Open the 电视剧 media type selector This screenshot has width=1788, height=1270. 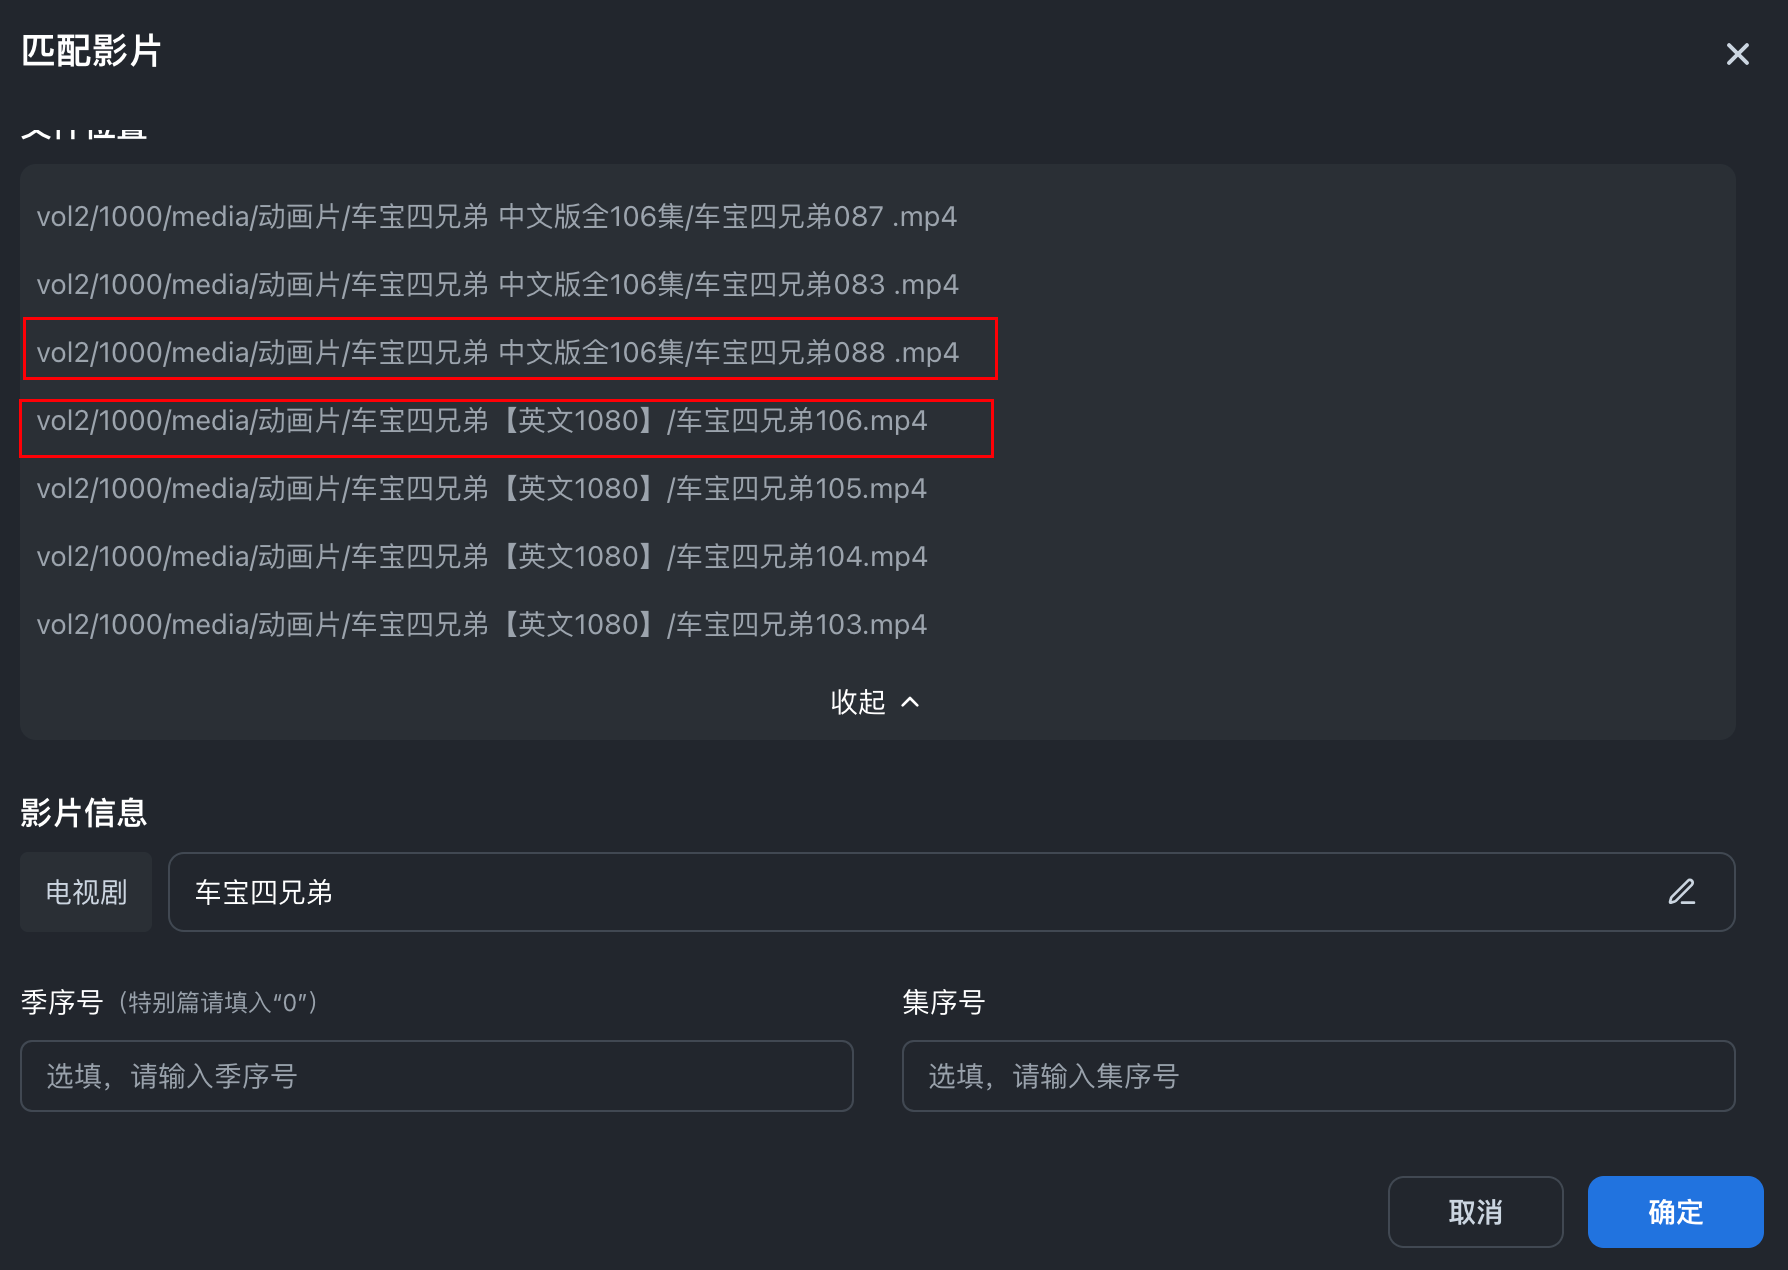click(x=86, y=892)
